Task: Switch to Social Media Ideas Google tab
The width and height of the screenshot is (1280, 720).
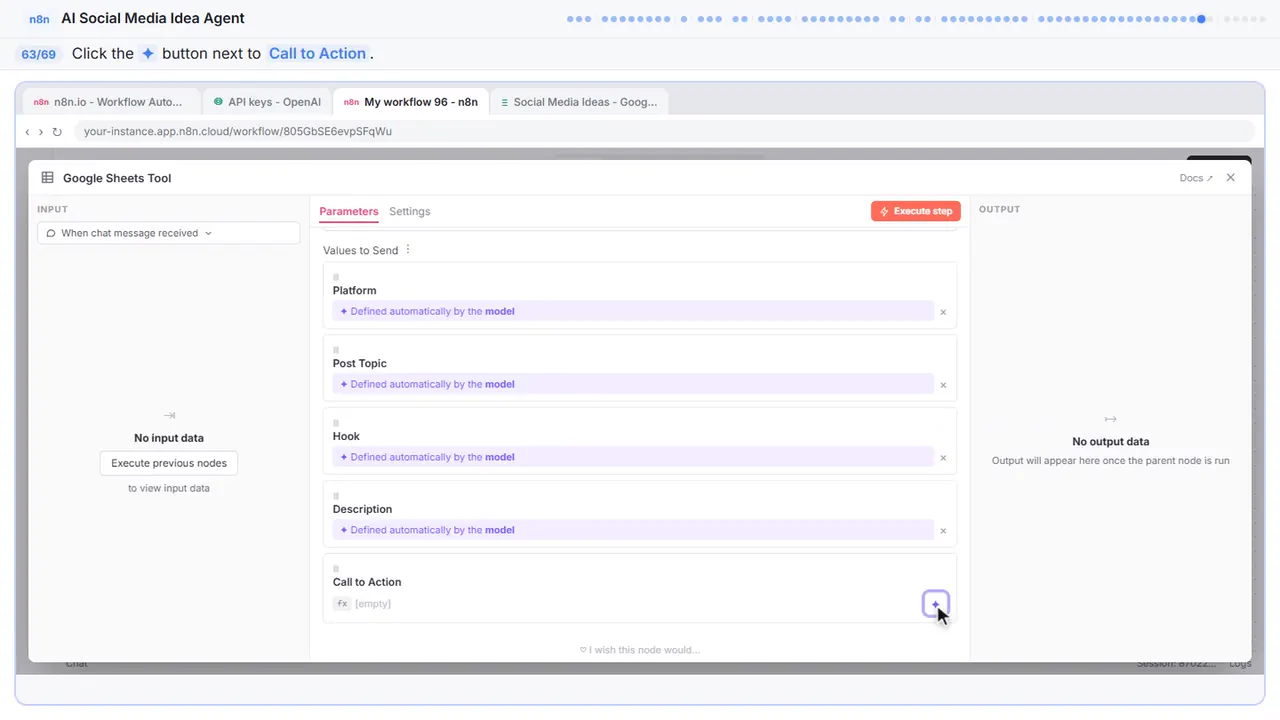Action: pyautogui.click(x=579, y=102)
